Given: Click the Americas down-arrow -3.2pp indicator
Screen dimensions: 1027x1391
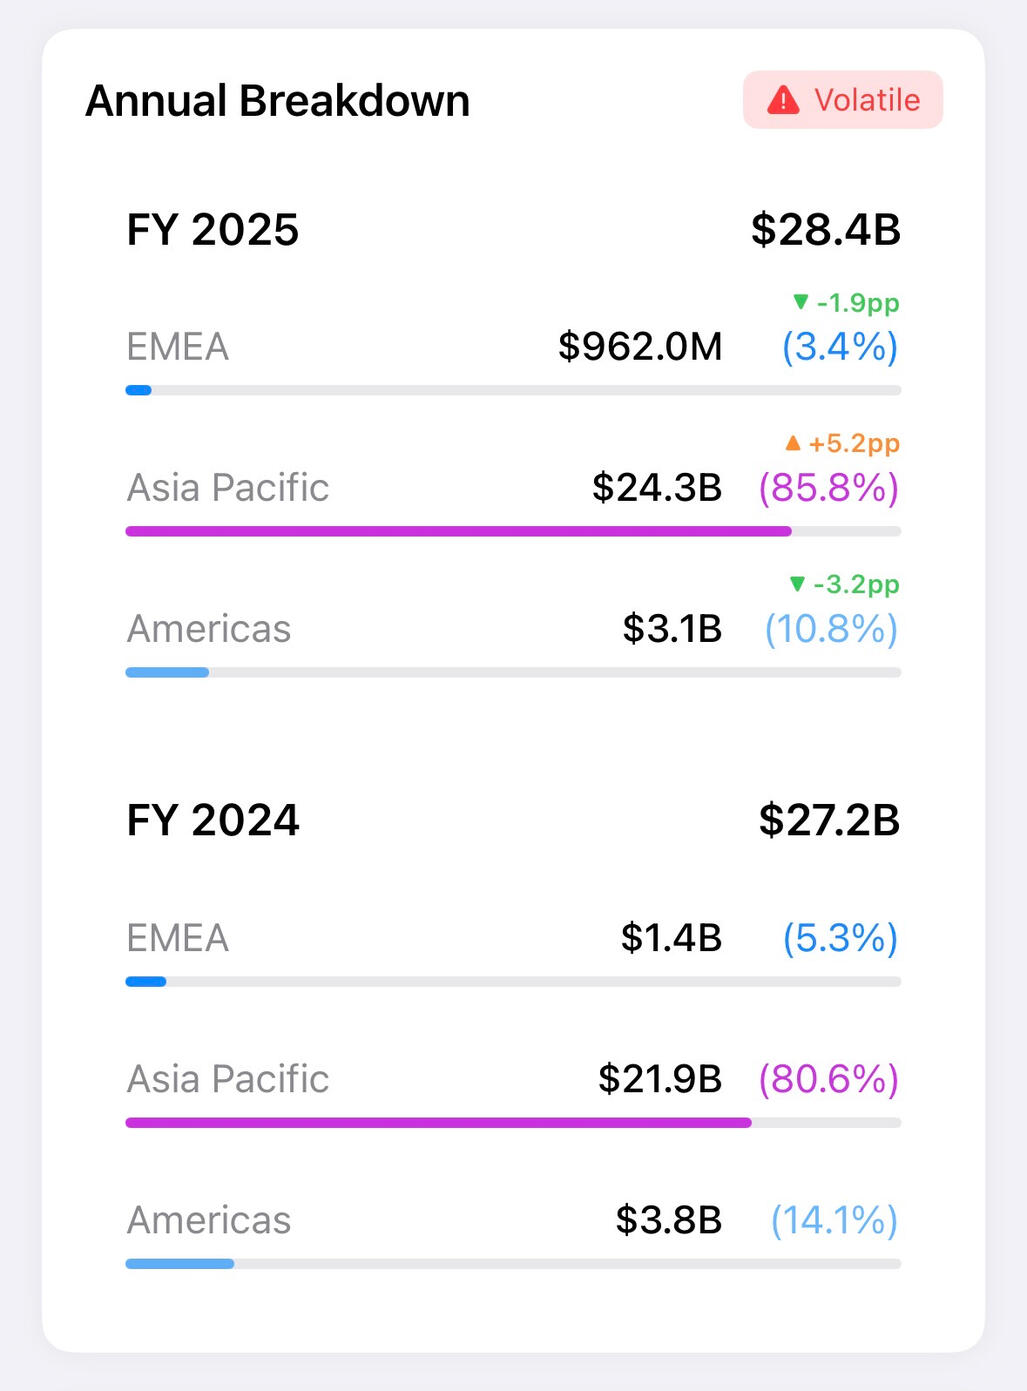Looking at the screenshot, I should click(x=844, y=584).
